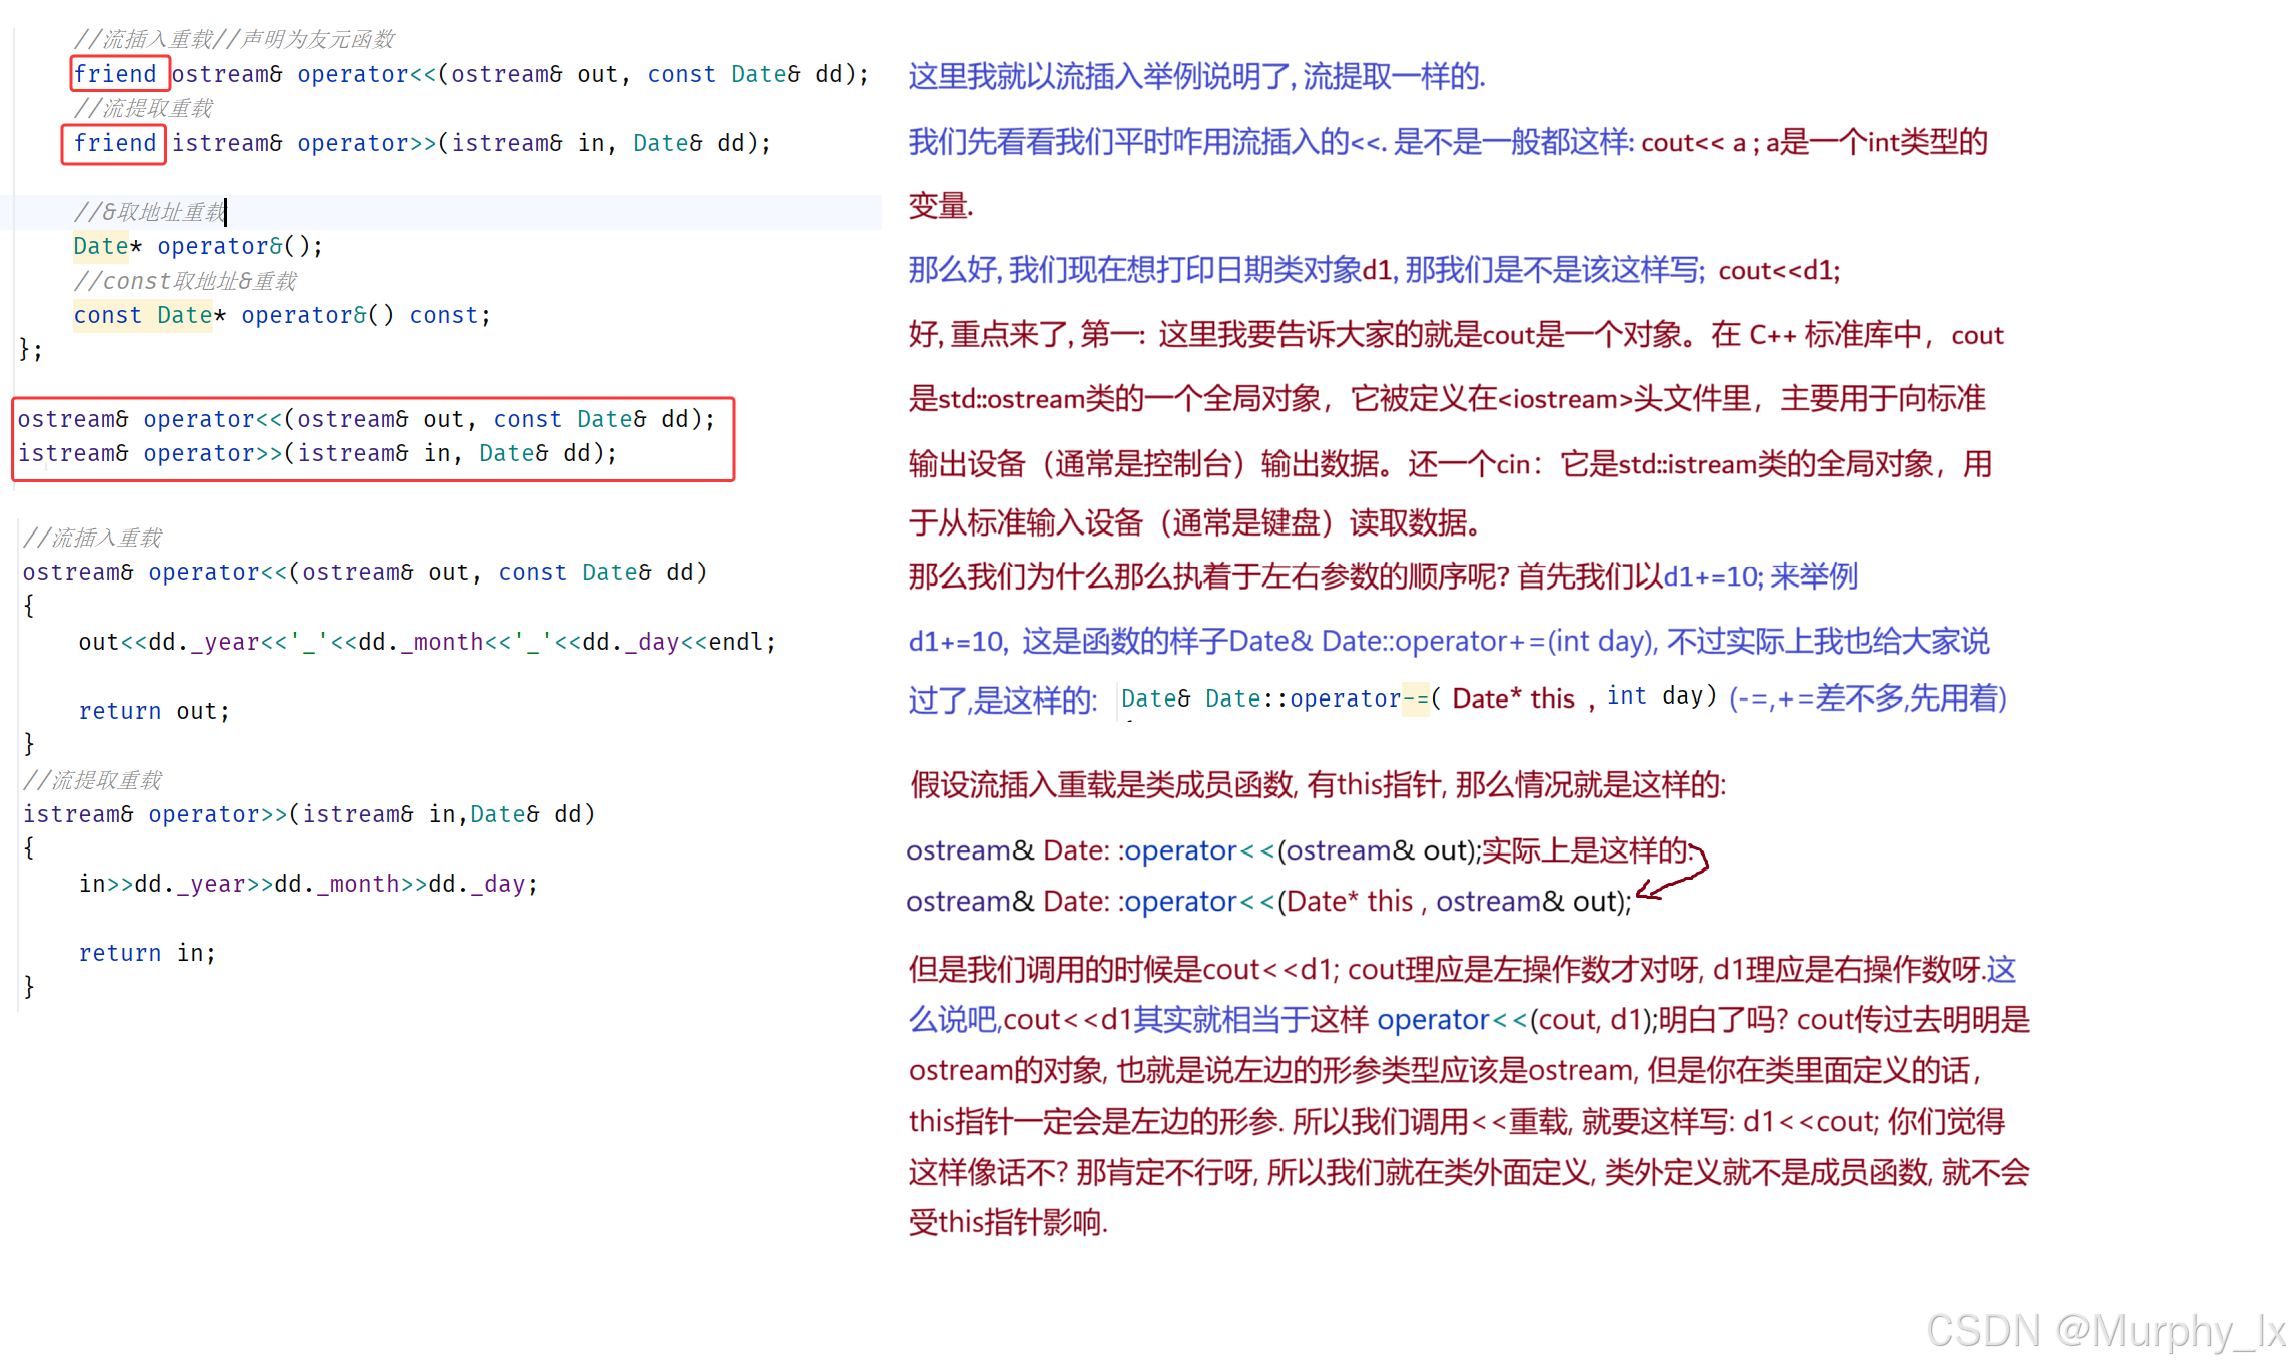The image size is (2290, 1369).
Task: Place cursor at end of //&取地址重载 comment
Action: (x=226, y=212)
